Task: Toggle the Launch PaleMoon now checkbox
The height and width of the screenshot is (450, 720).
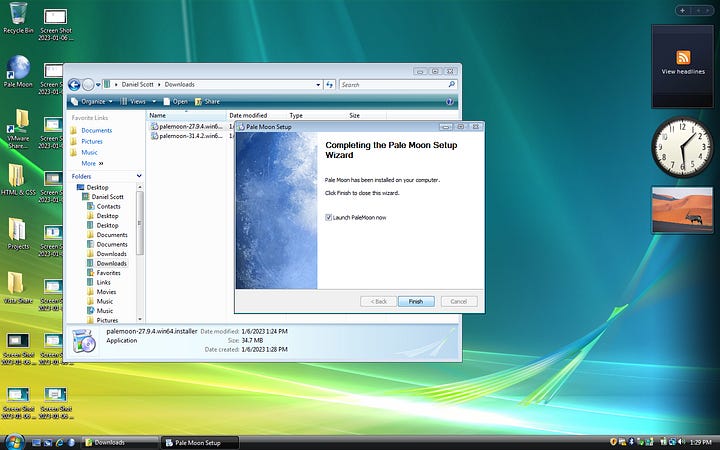Action: tap(328, 218)
